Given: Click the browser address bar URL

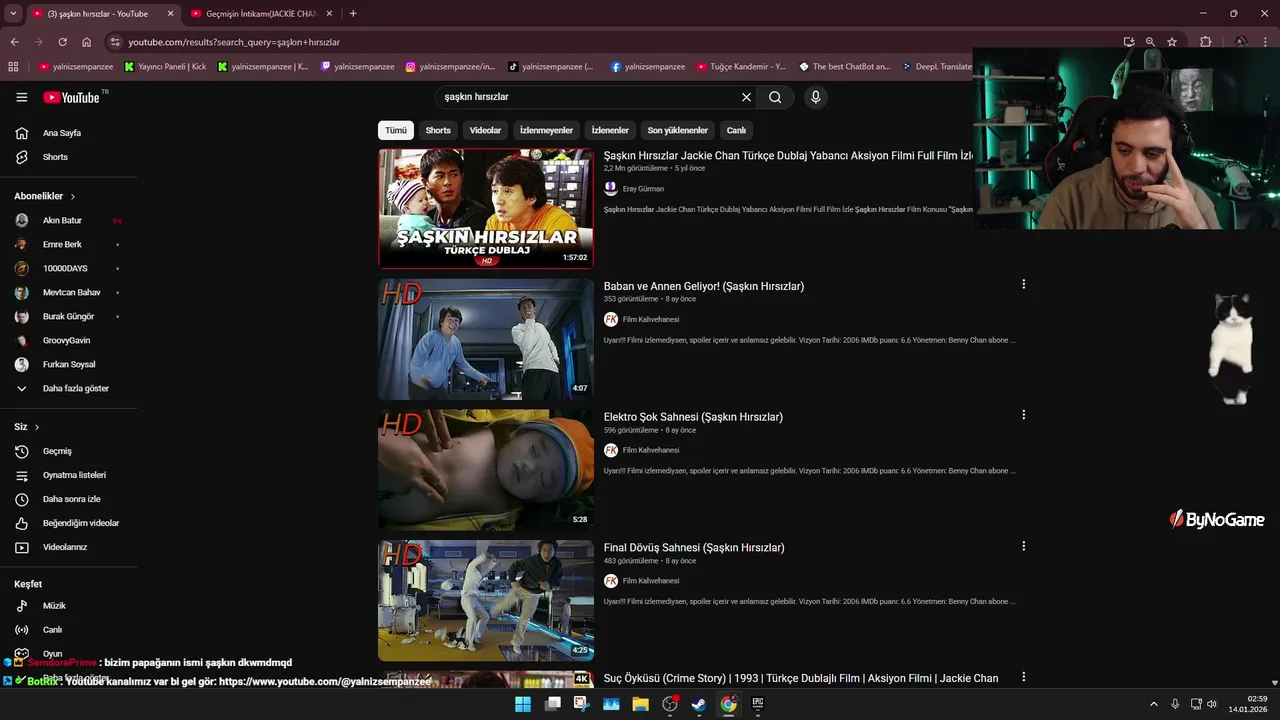Looking at the screenshot, I should coord(234,42).
